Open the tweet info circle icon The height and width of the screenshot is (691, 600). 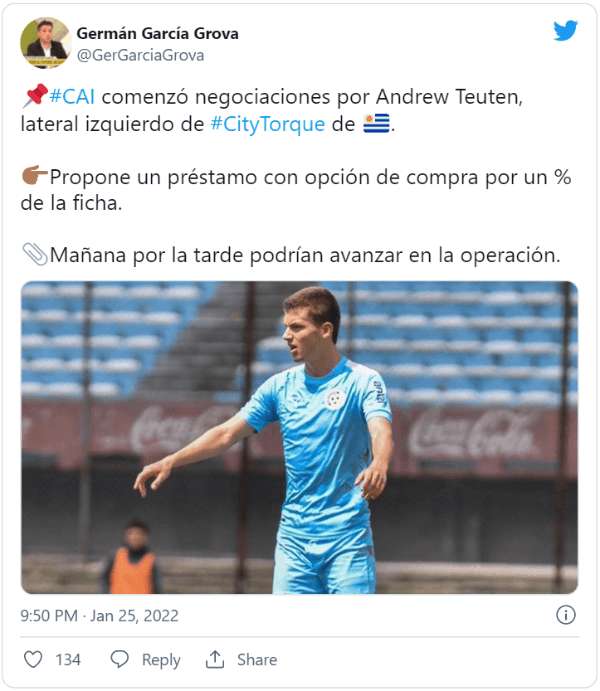[566, 615]
